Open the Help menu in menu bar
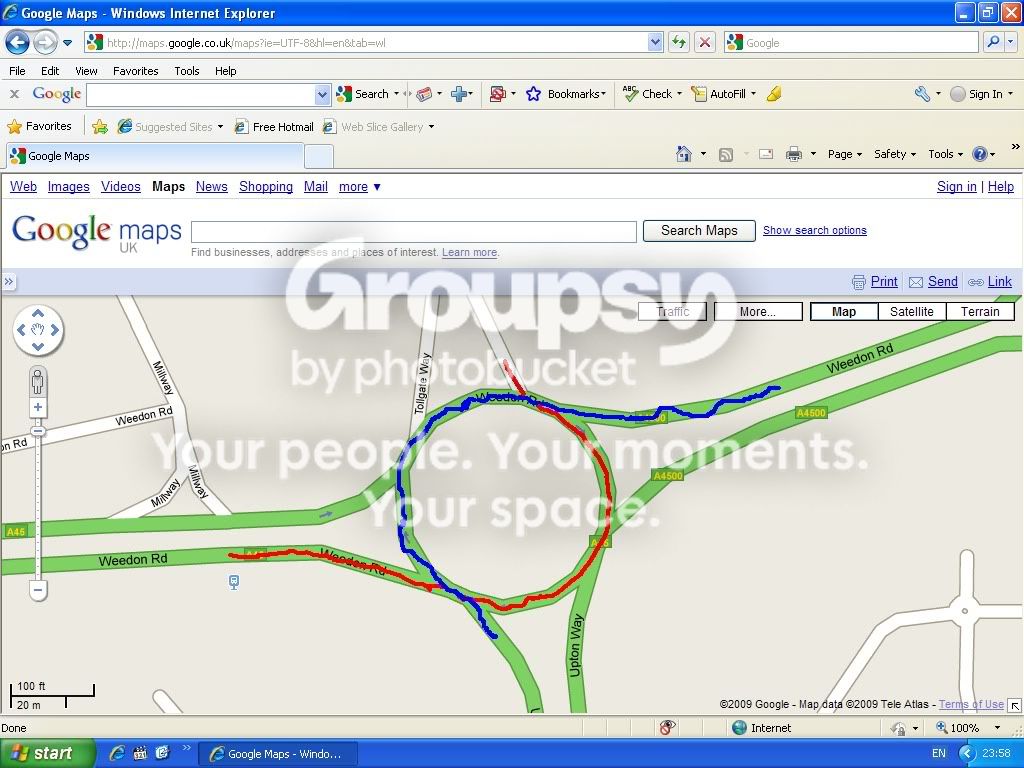The image size is (1024, 768). (225, 71)
